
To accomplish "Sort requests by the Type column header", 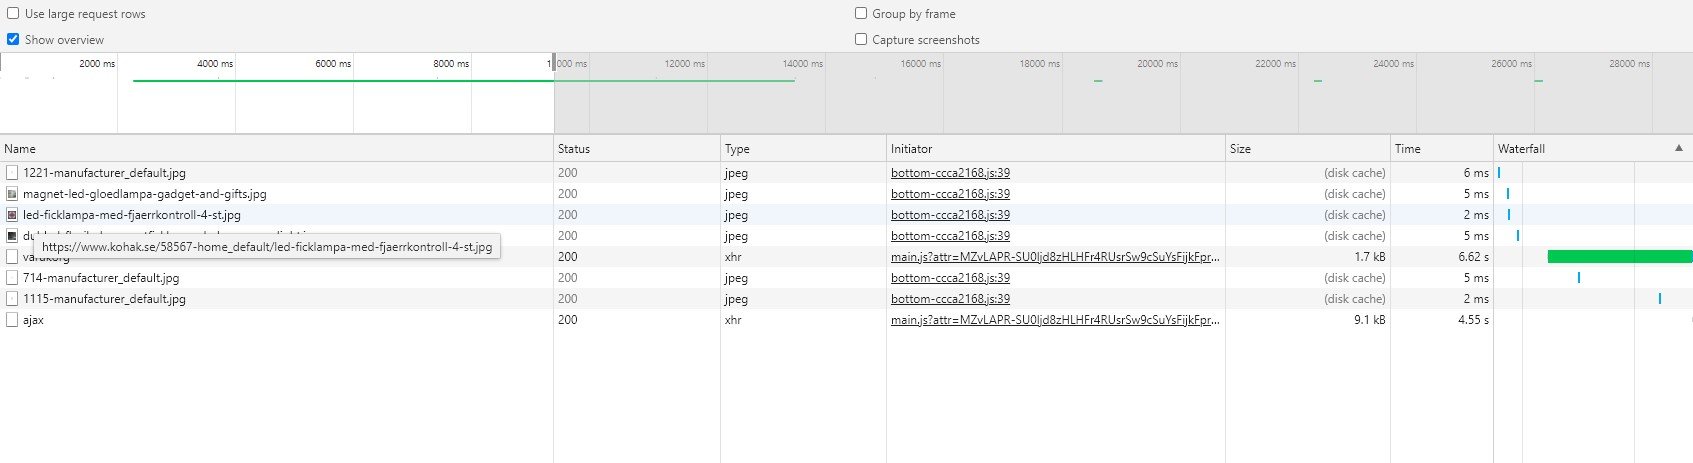I will 737,149.
